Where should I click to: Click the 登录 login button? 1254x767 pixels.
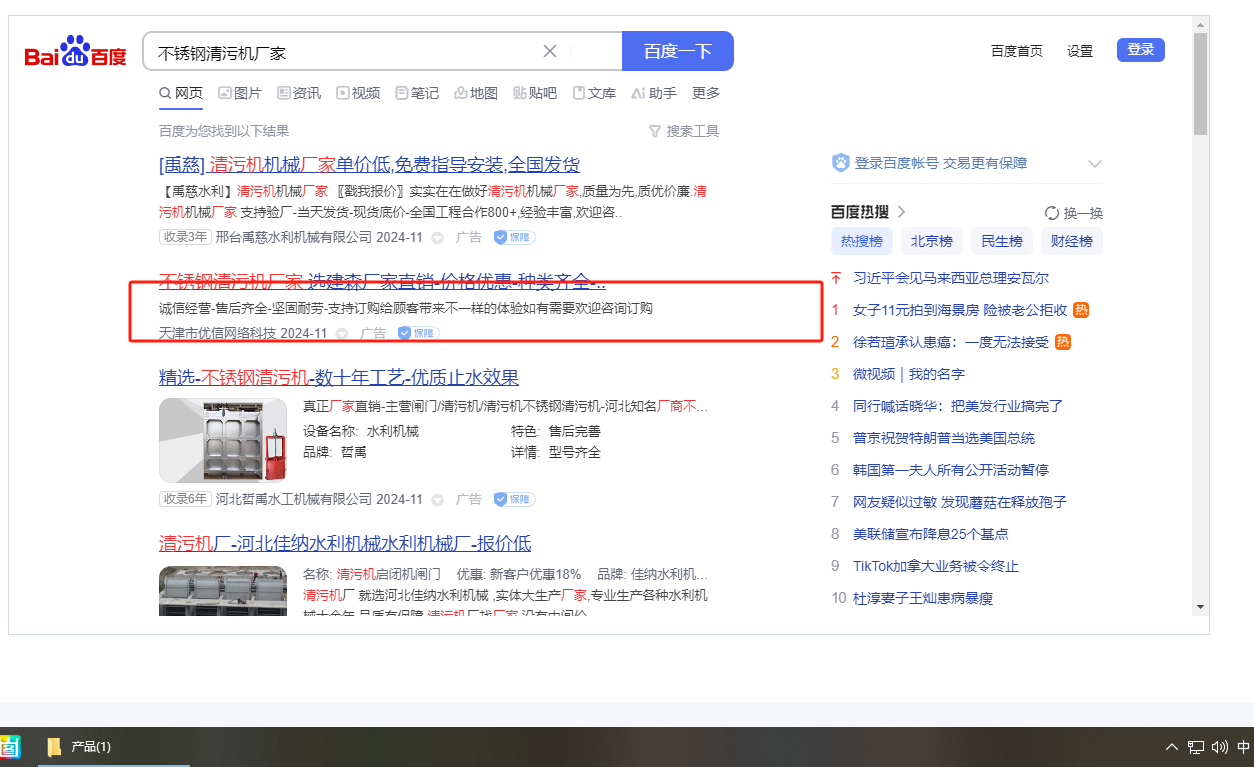click(x=1140, y=50)
